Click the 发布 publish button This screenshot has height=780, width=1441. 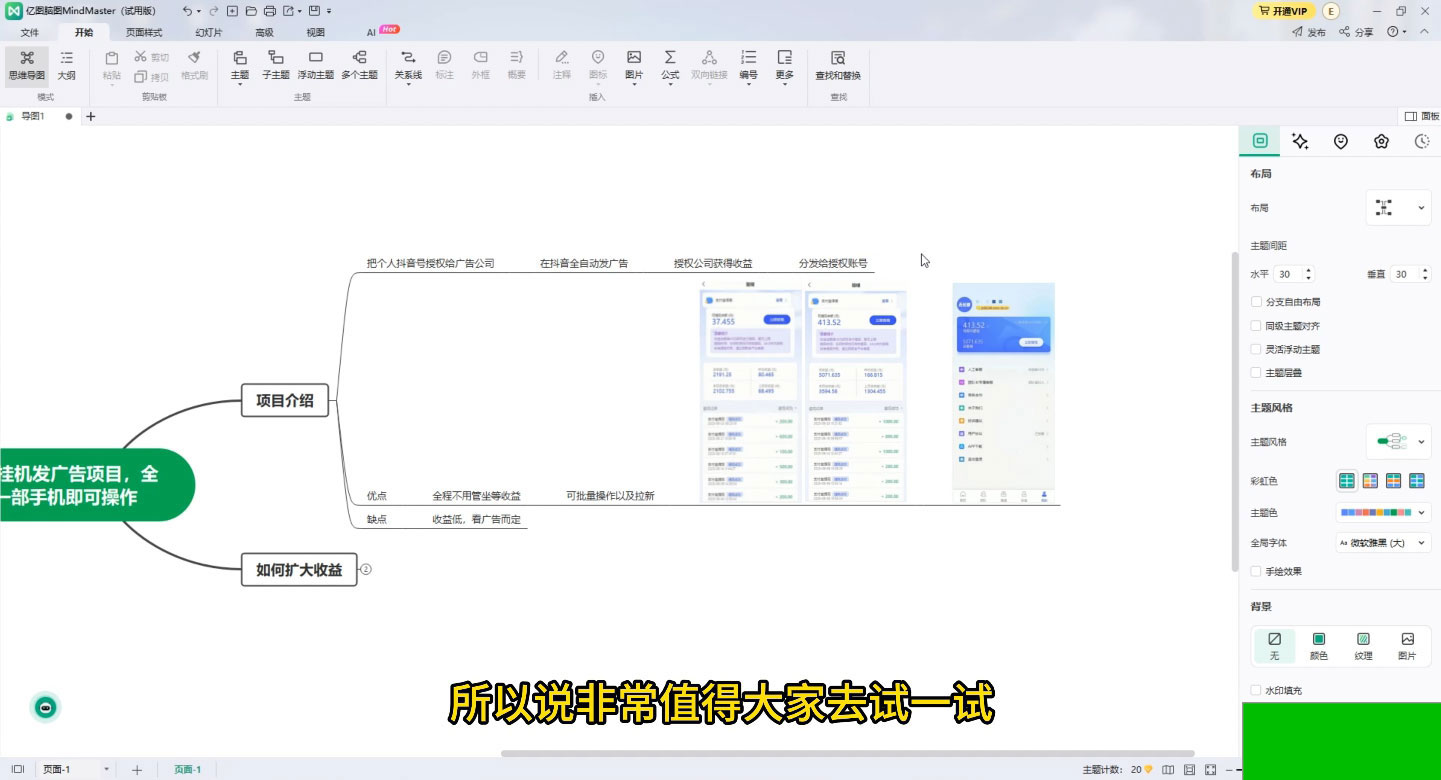coord(1309,32)
